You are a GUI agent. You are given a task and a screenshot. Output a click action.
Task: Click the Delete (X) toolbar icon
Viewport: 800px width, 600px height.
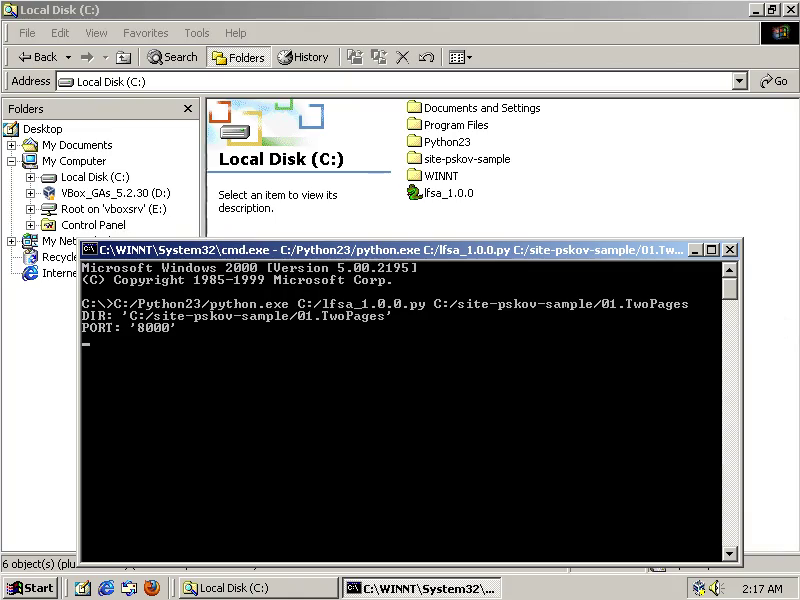point(403,57)
